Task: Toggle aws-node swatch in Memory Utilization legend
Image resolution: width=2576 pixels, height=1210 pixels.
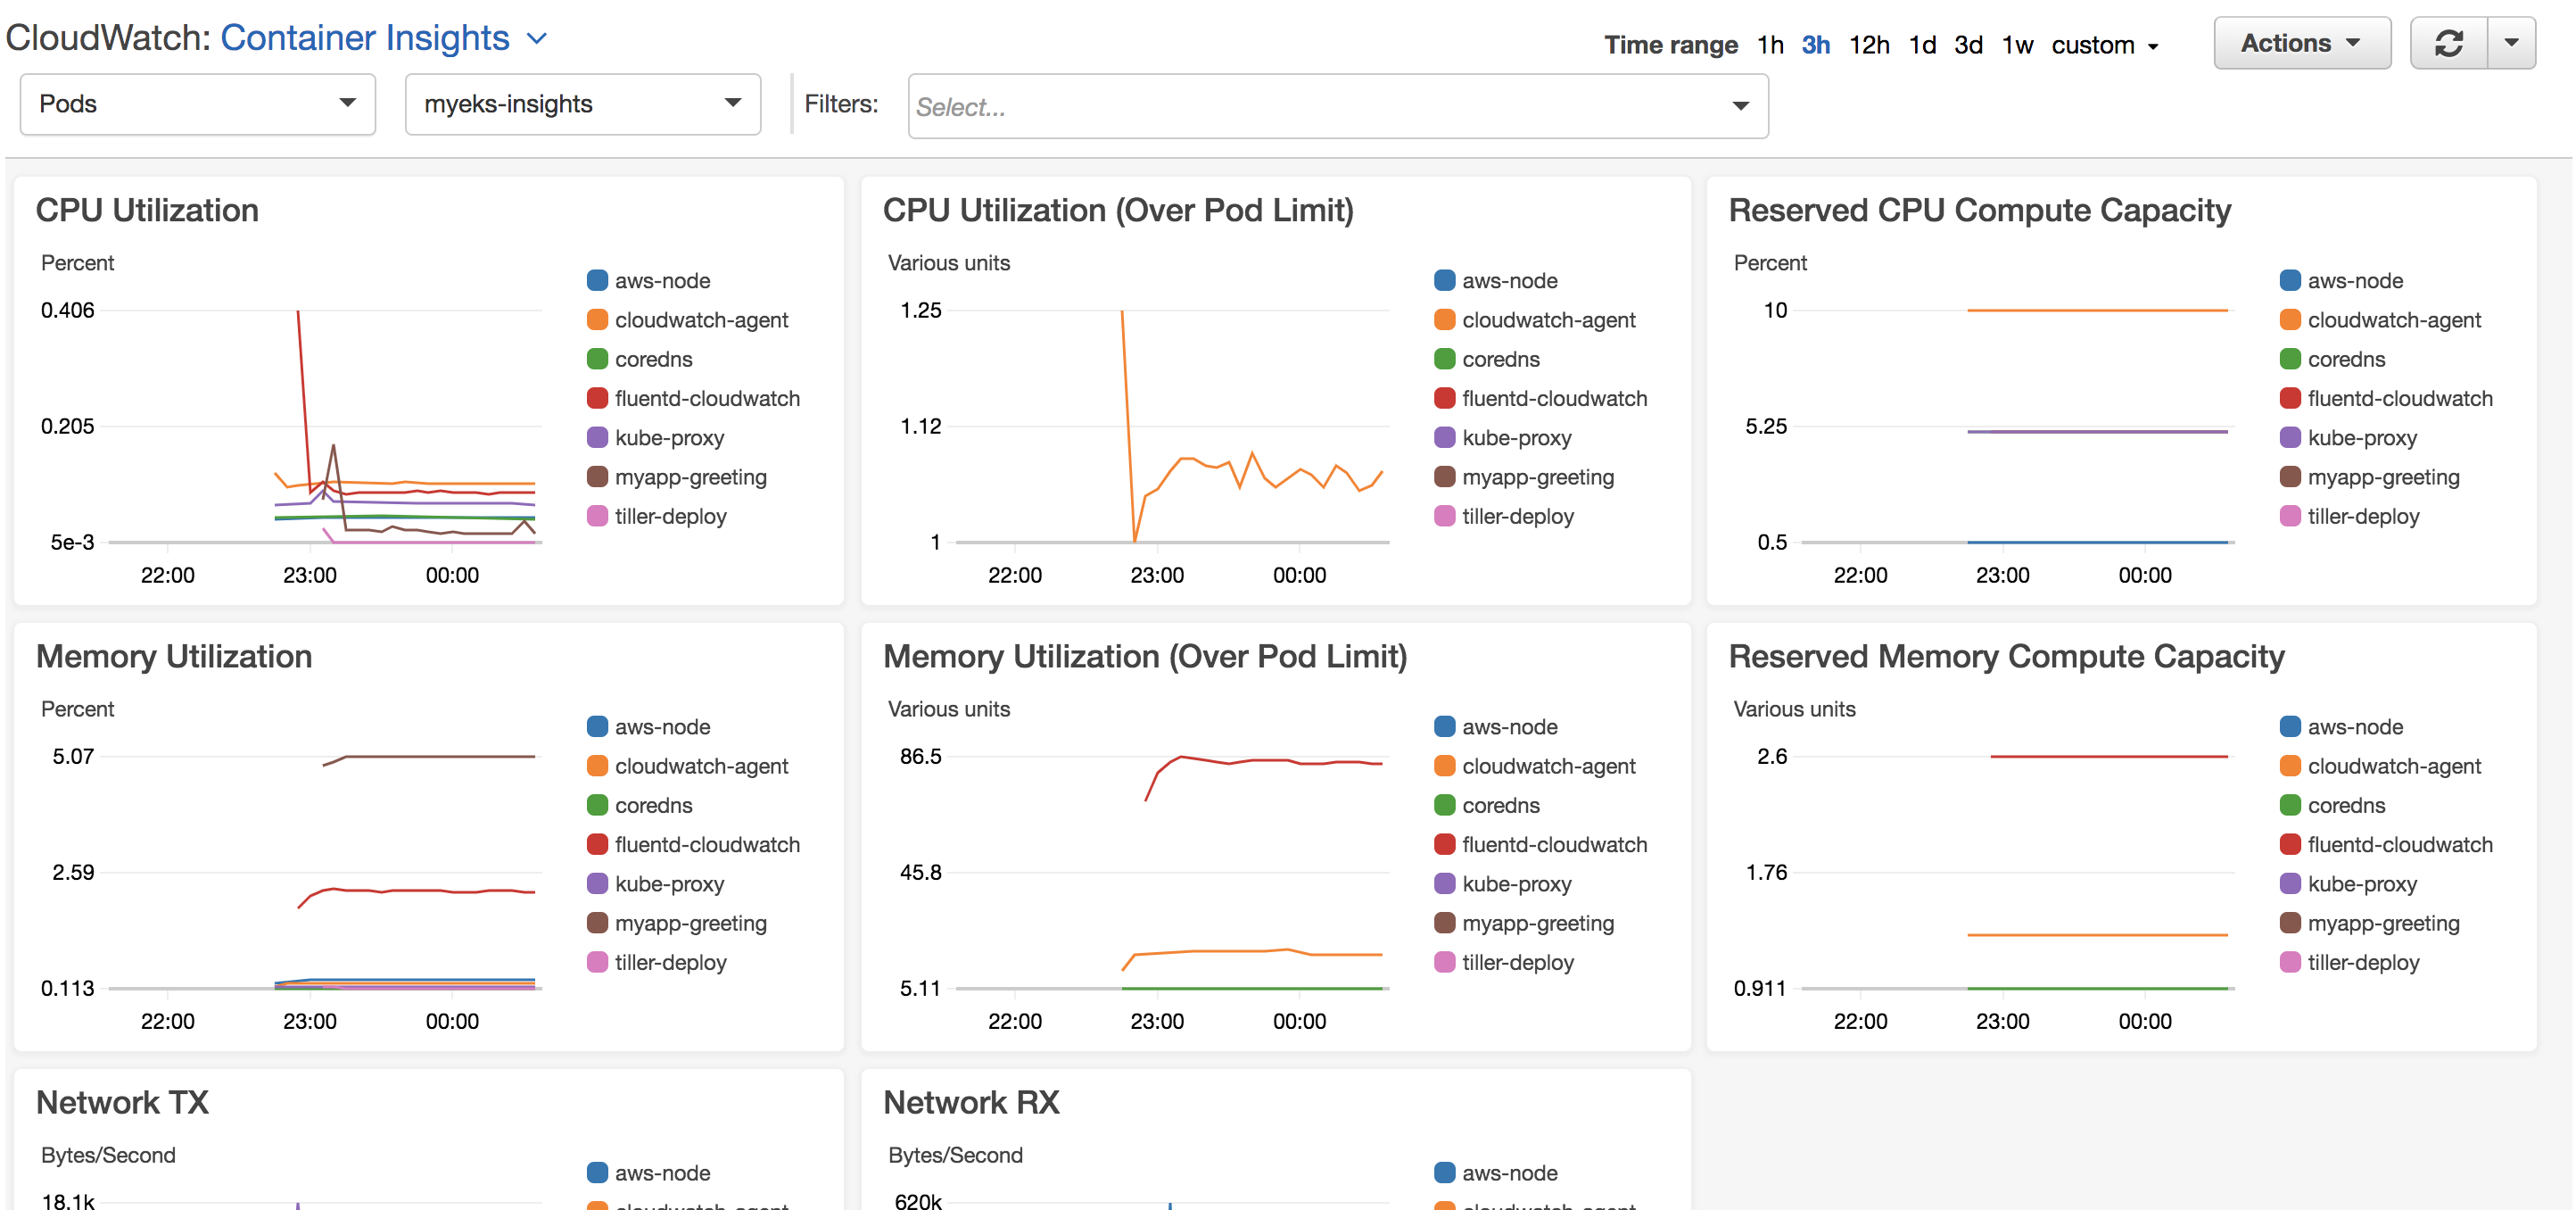Action: pos(597,726)
